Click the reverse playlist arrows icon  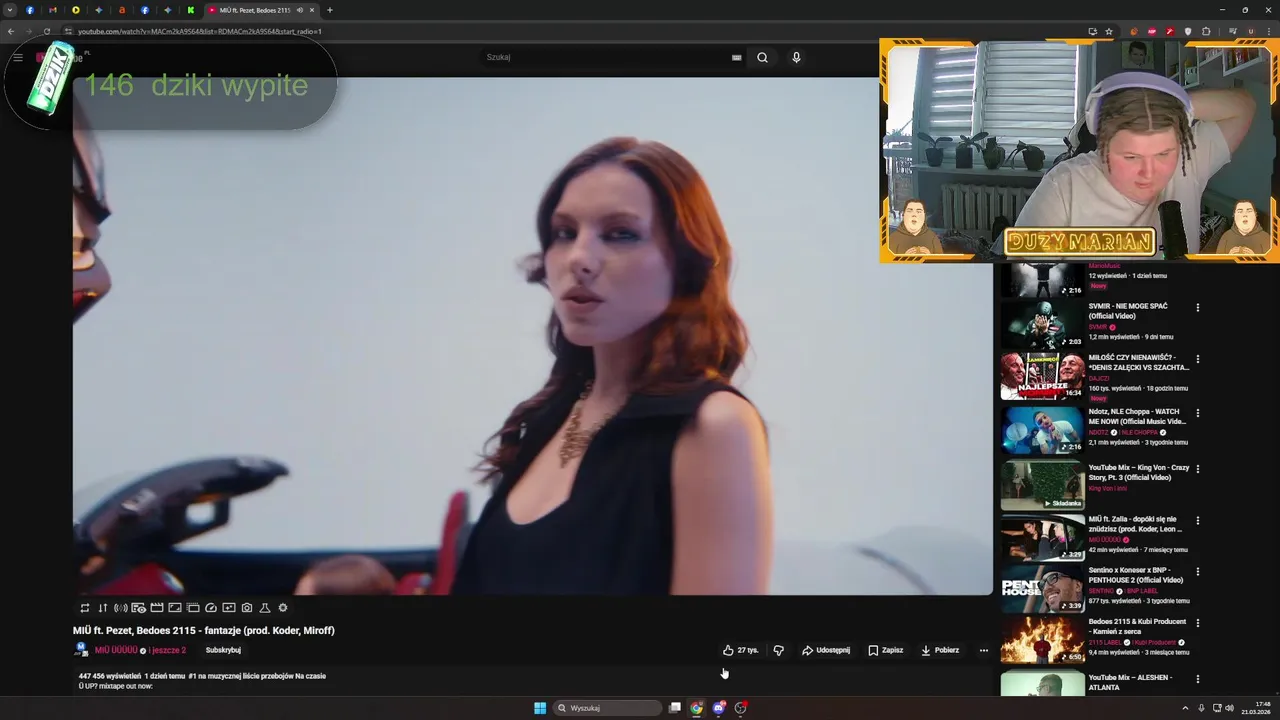[x=102, y=608]
